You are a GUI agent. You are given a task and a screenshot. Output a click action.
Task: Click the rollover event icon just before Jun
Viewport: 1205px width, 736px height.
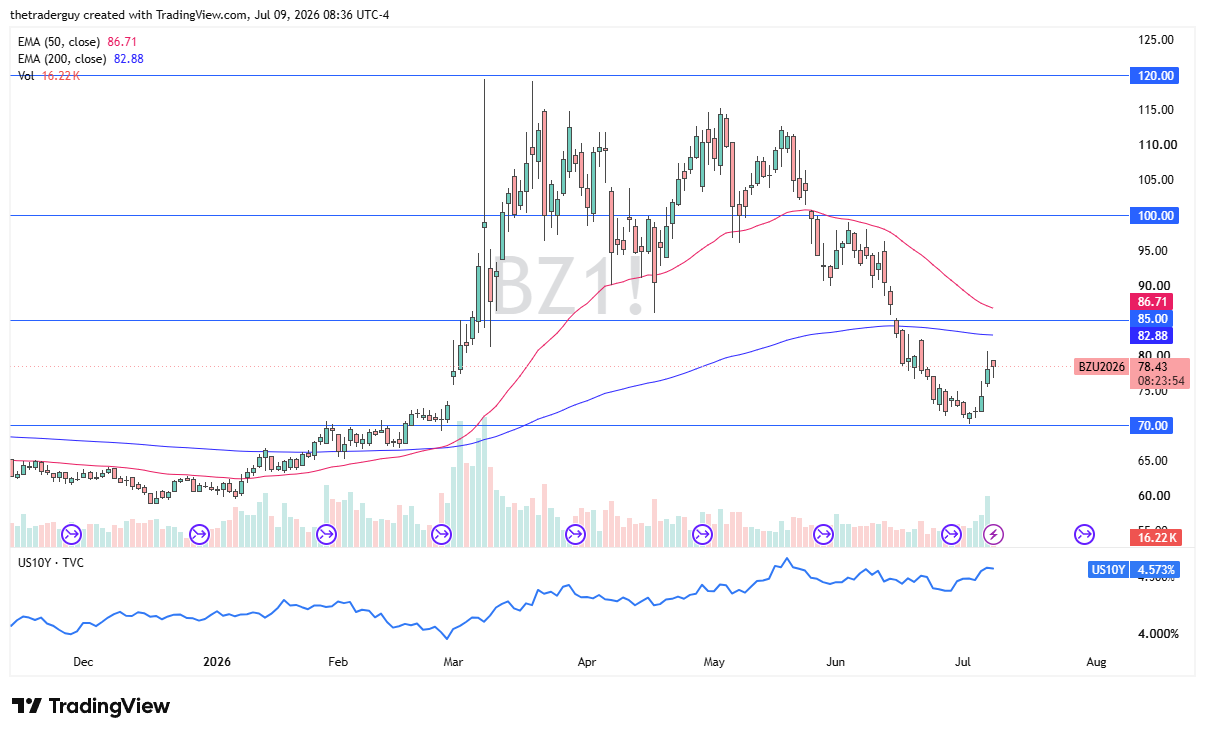[x=823, y=535]
